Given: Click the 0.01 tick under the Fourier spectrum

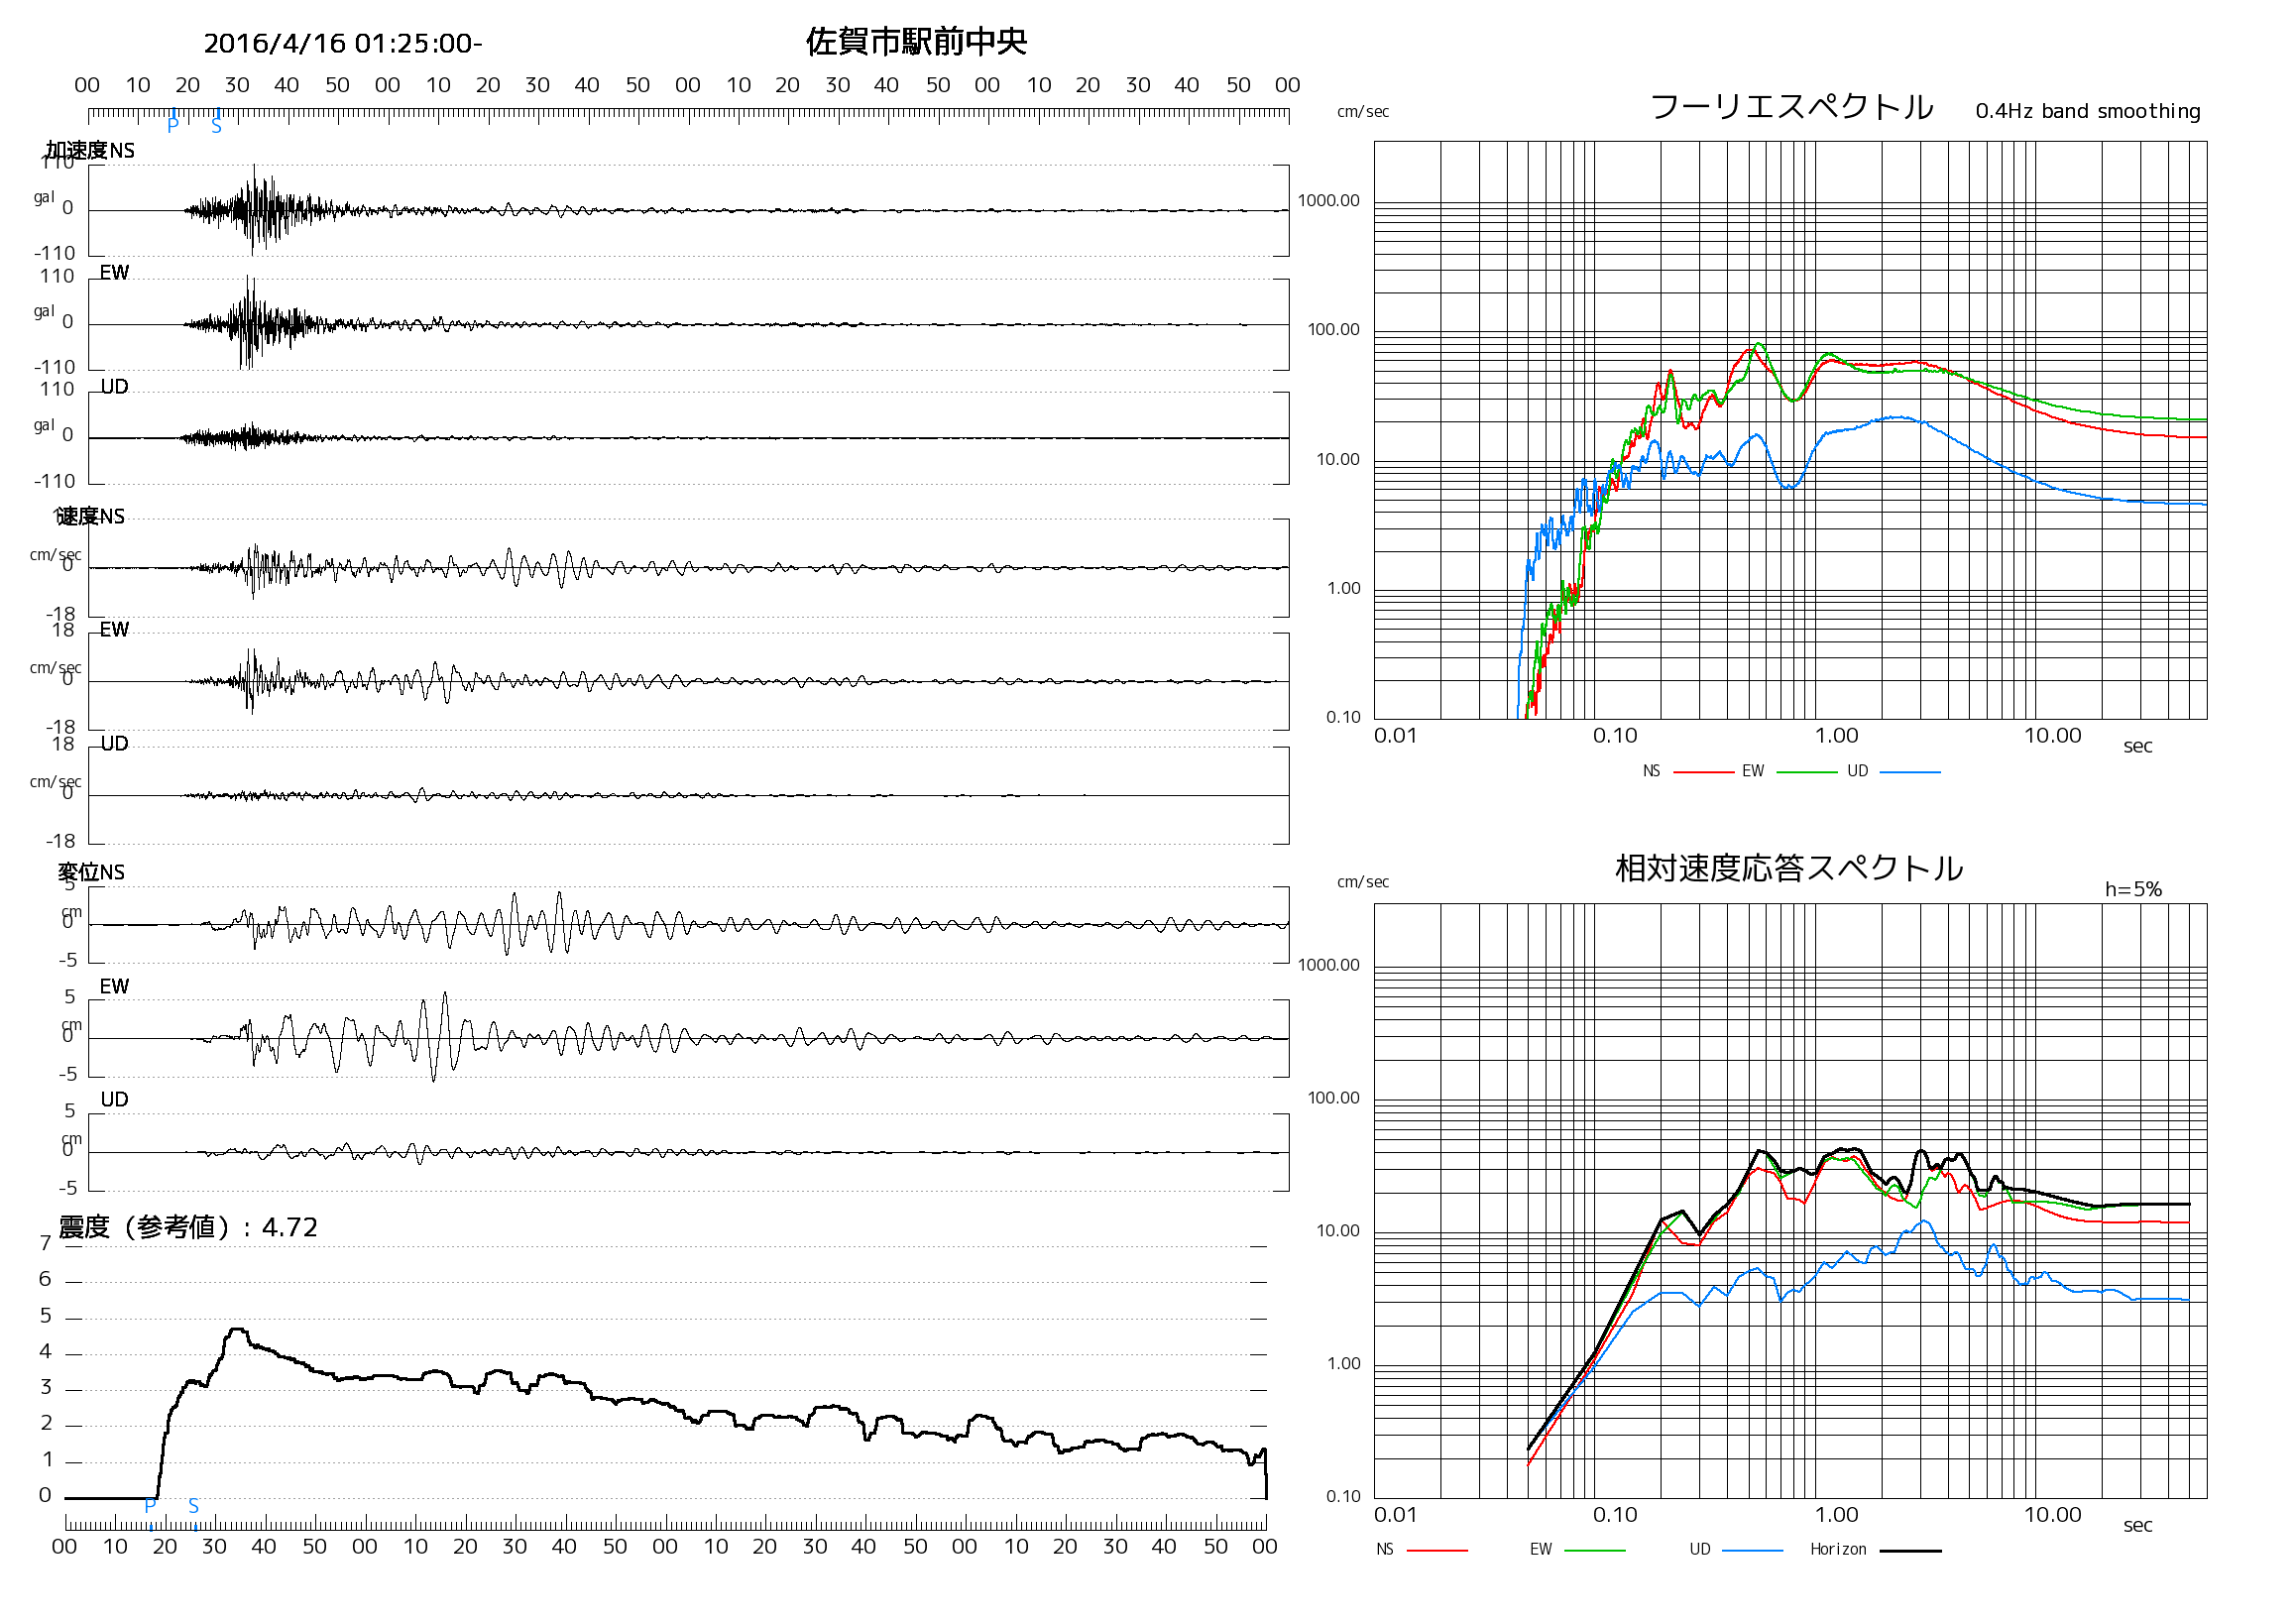Looking at the screenshot, I should 1395,736.
